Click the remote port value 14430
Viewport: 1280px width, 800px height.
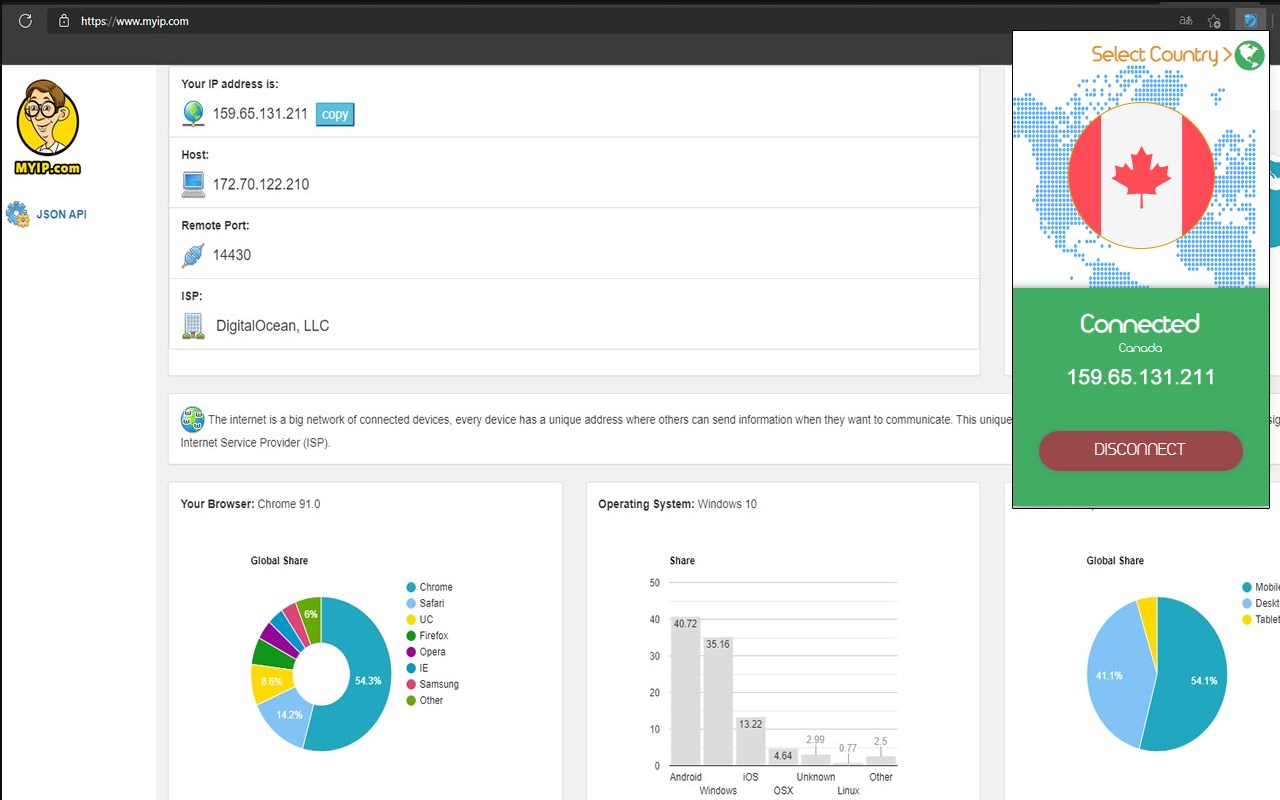[232, 255]
